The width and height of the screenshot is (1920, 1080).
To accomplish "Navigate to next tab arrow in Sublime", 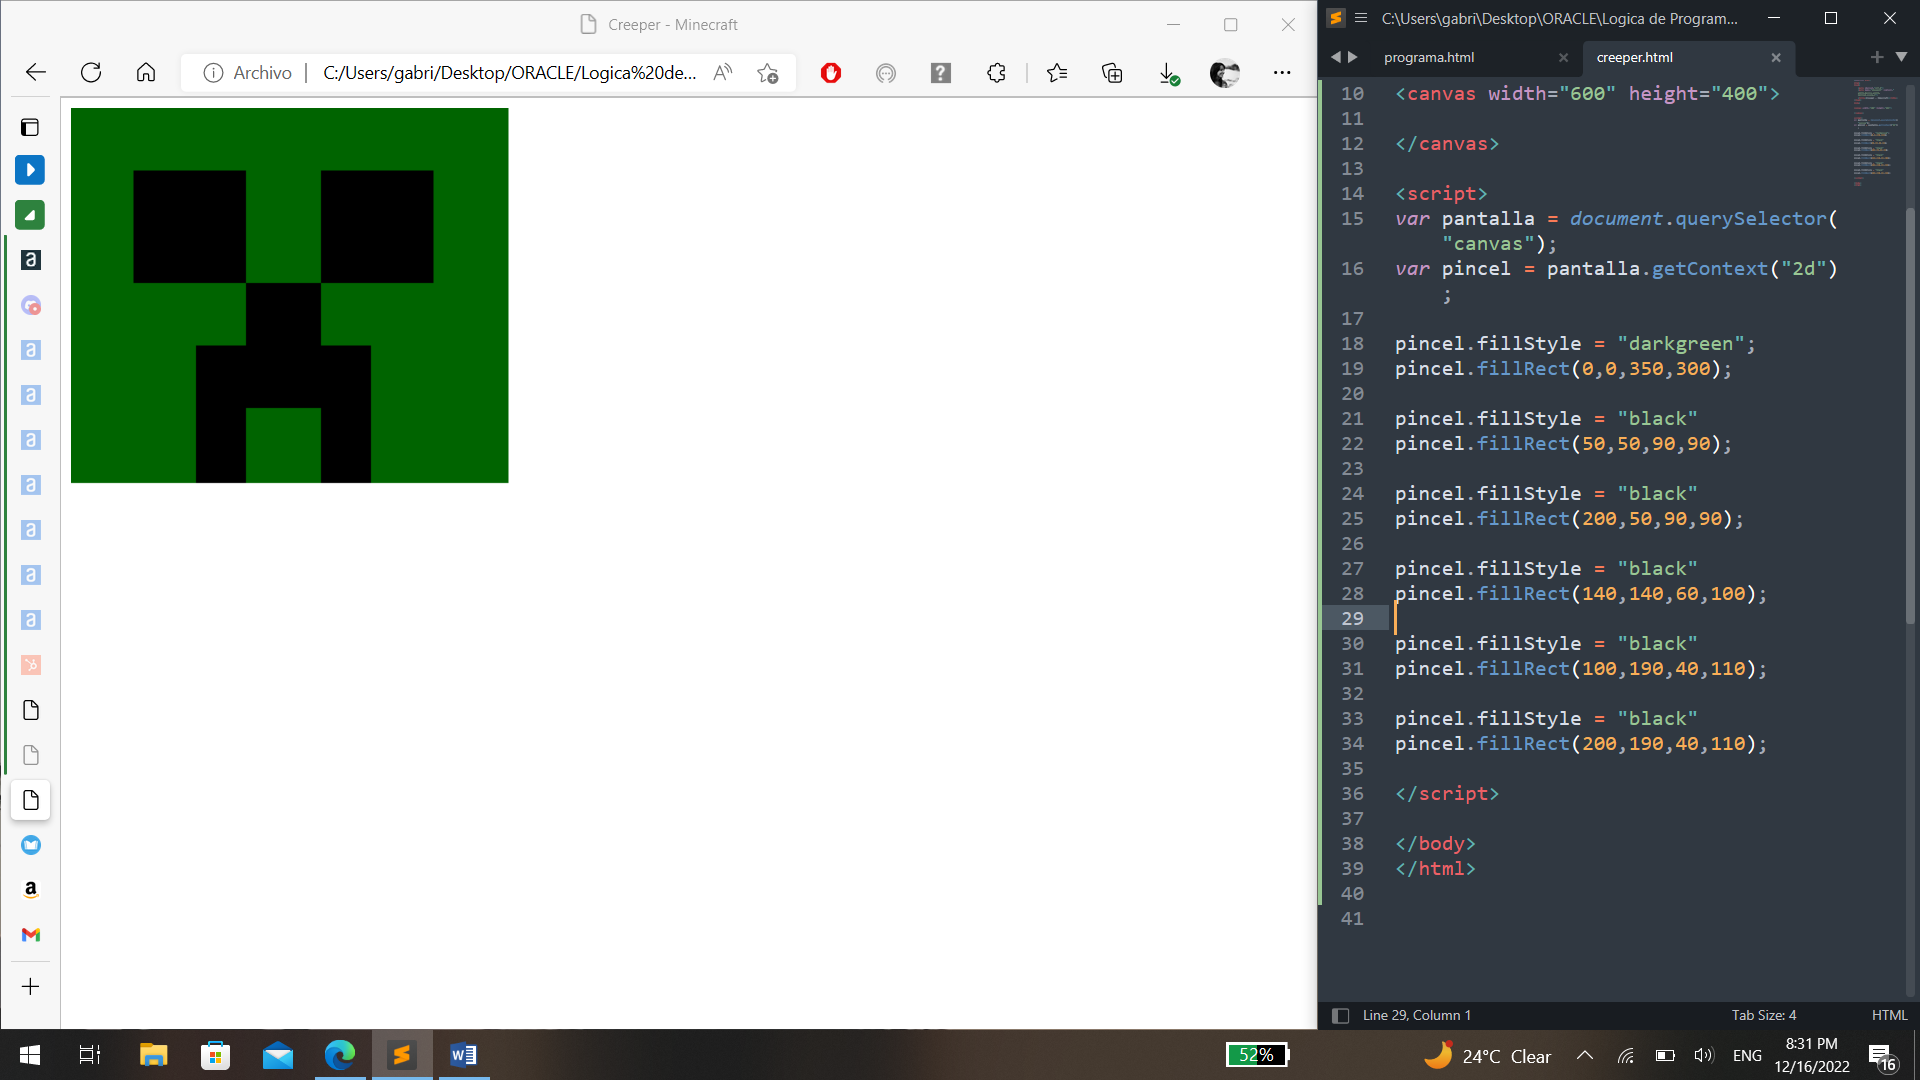I will [x=1352, y=57].
